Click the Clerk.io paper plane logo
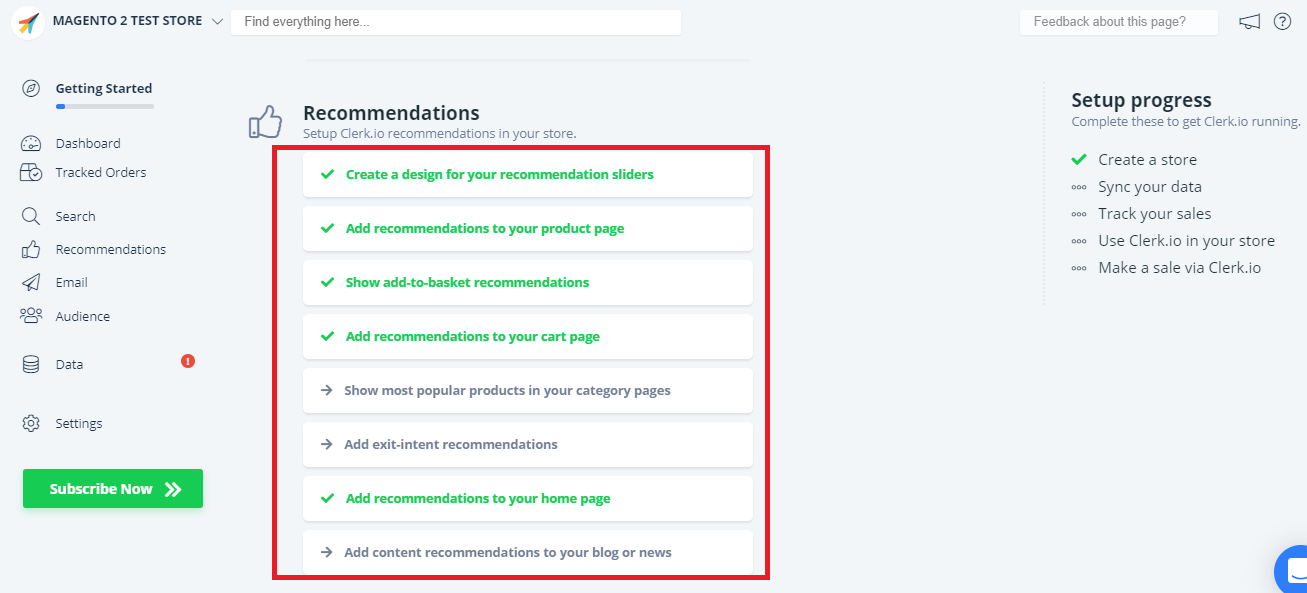 28,22
